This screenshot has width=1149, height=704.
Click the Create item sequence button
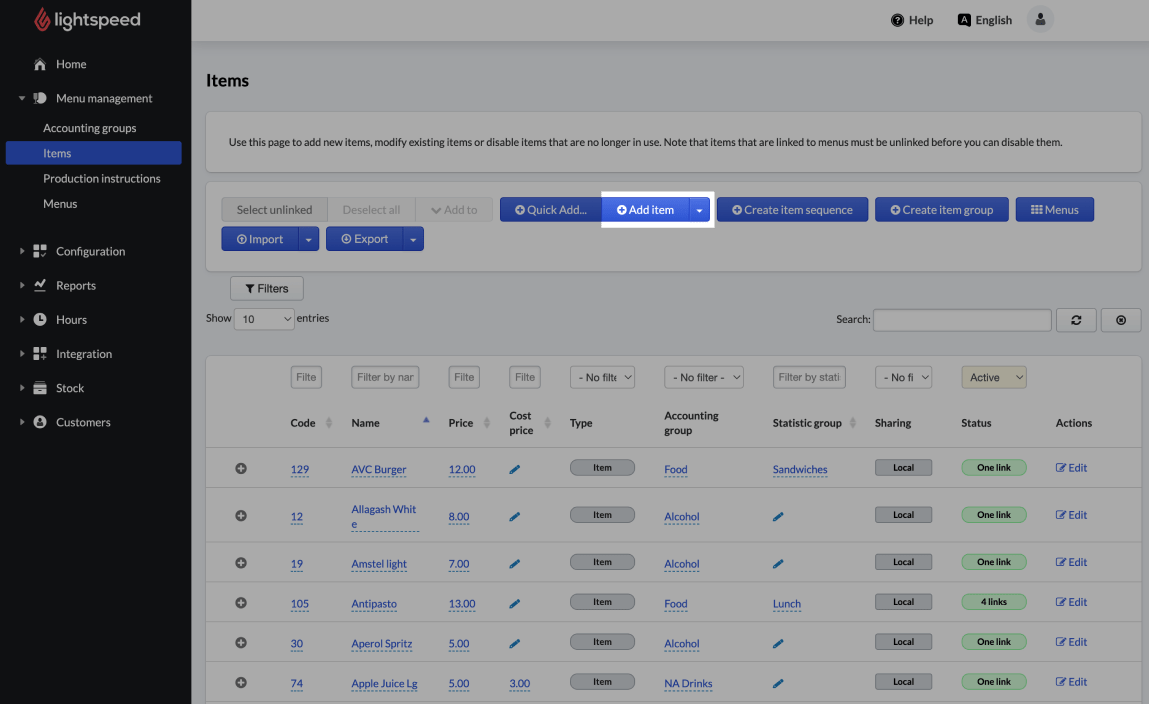point(792,210)
